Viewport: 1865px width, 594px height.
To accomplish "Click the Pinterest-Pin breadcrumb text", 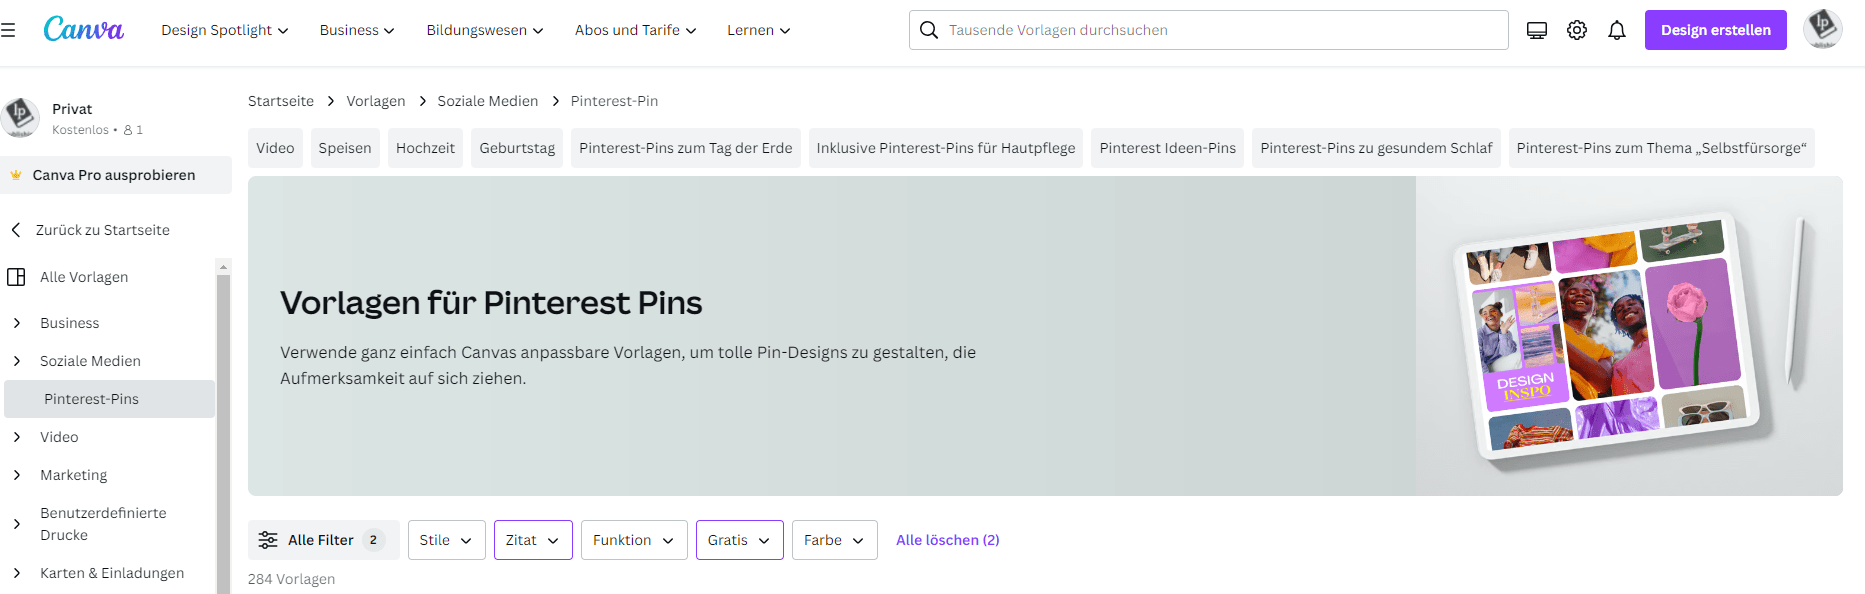I will point(614,101).
